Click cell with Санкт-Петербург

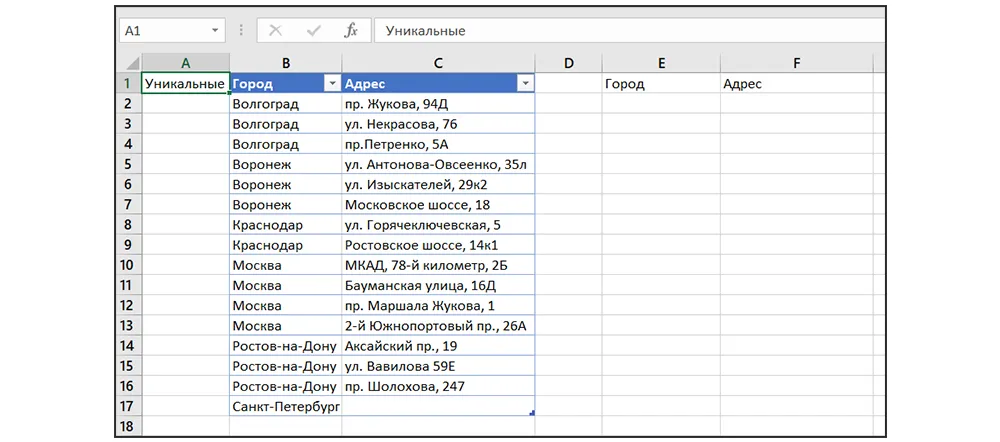point(285,407)
